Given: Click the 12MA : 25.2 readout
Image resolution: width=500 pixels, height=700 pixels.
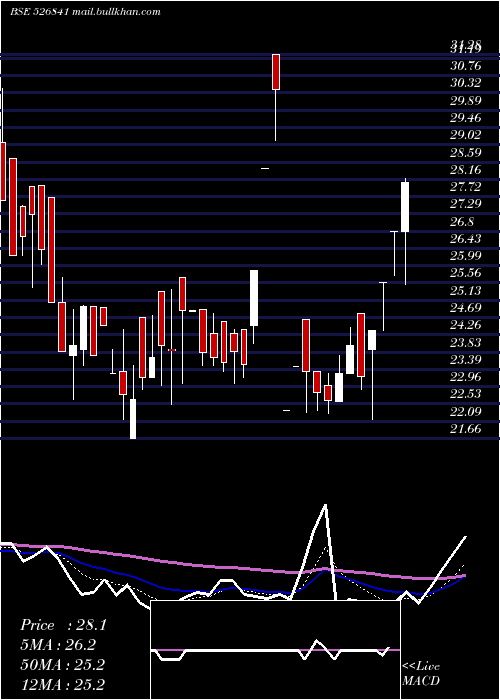Looking at the screenshot, I should point(62,684).
